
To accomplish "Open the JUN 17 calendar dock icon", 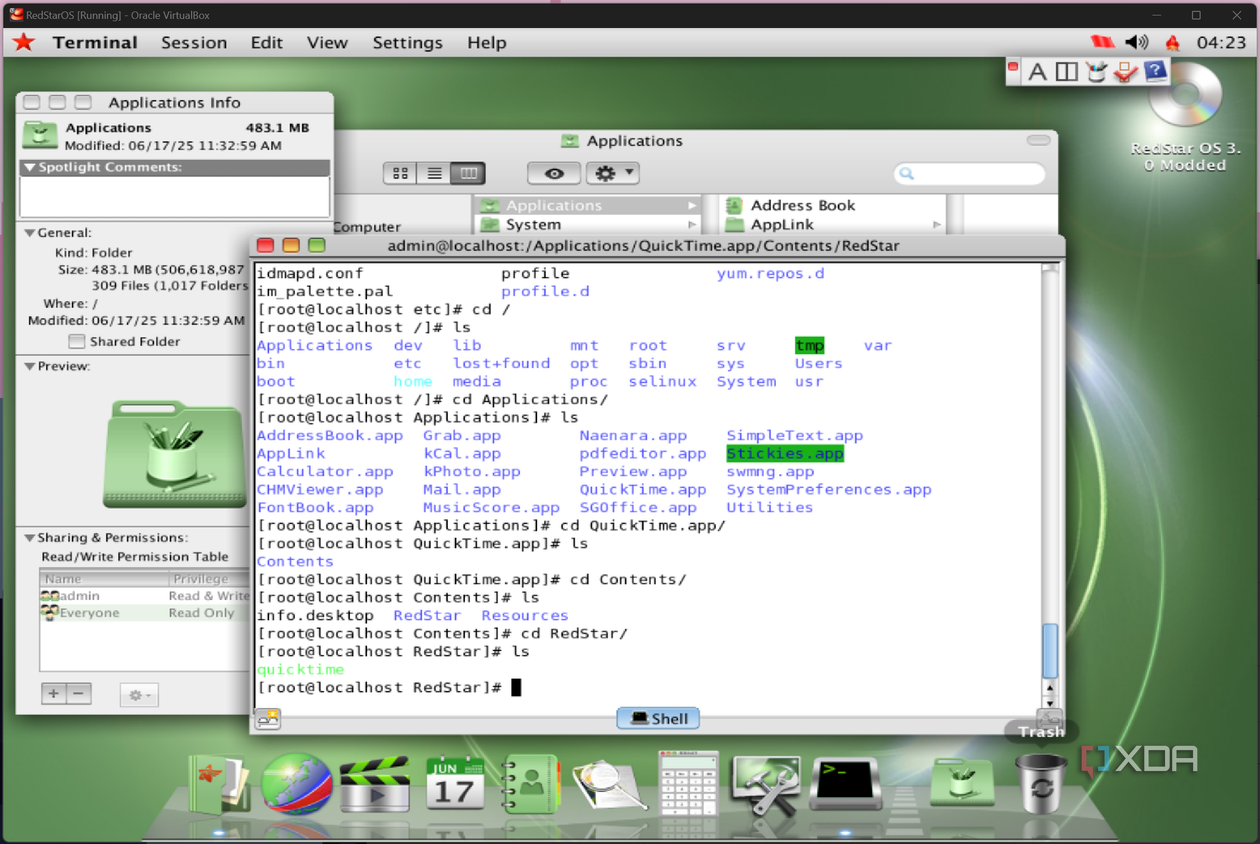I will tap(455, 784).
